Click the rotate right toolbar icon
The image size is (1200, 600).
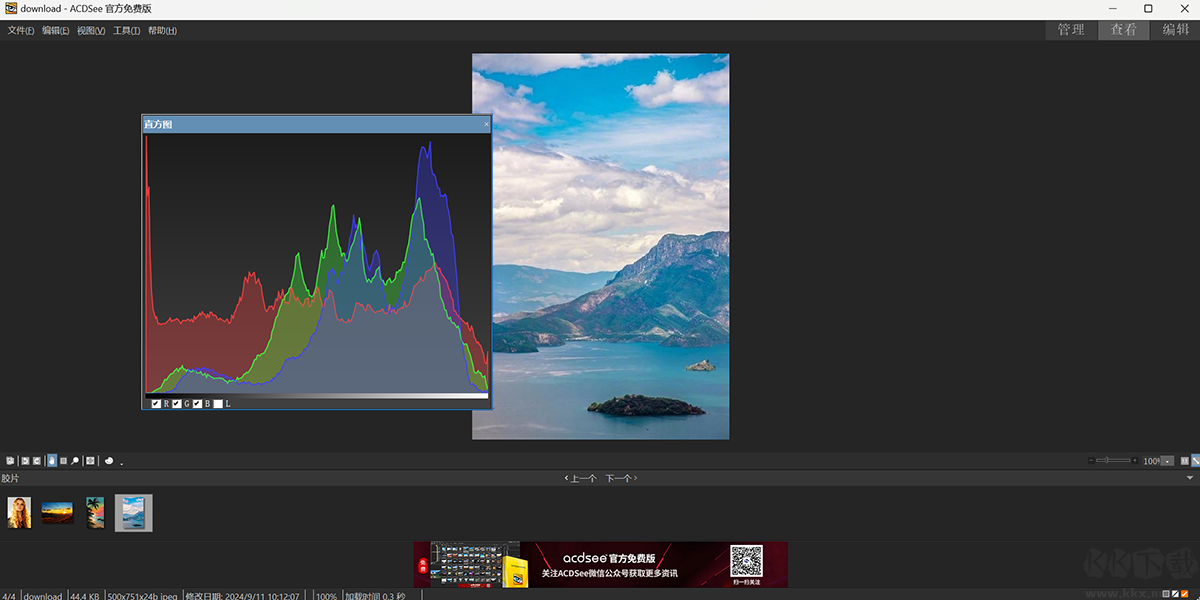pos(37,461)
